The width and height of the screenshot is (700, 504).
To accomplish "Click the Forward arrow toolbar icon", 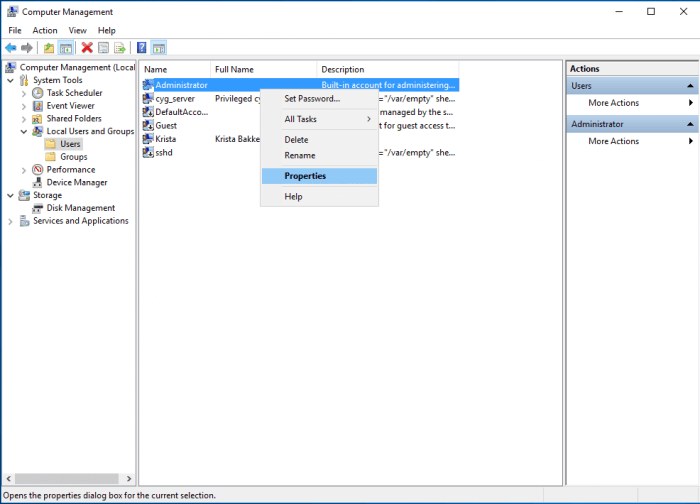I will point(27,48).
